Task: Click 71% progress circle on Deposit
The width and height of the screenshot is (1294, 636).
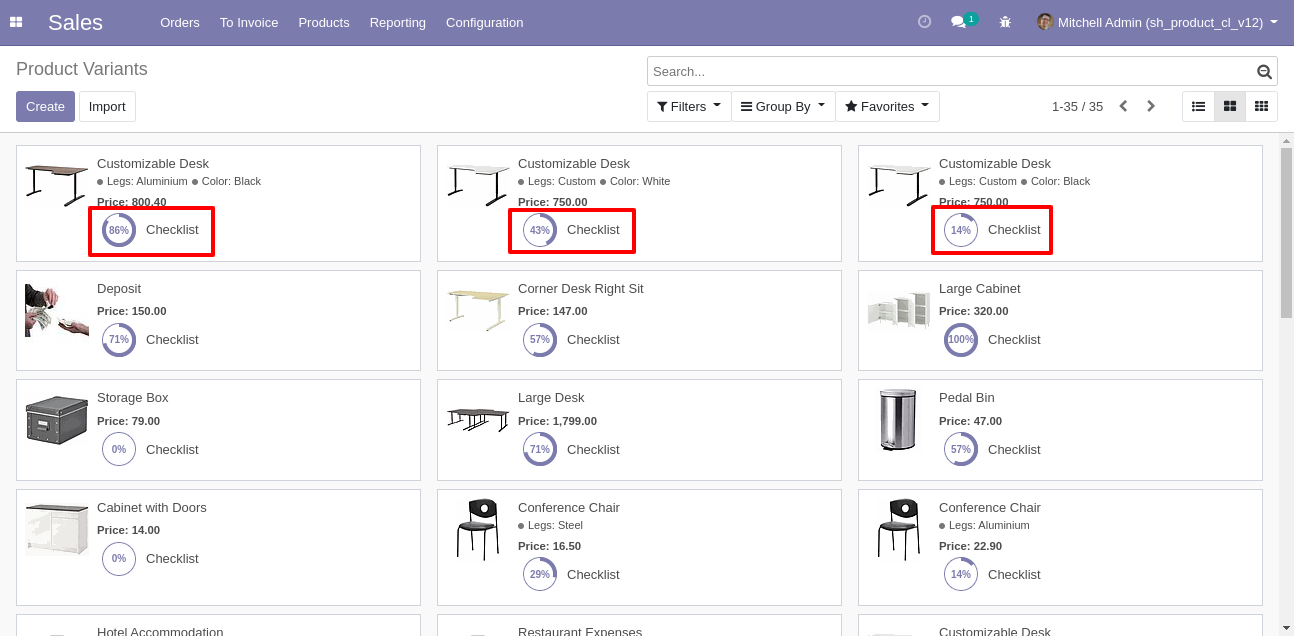Action: tap(119, 340)
